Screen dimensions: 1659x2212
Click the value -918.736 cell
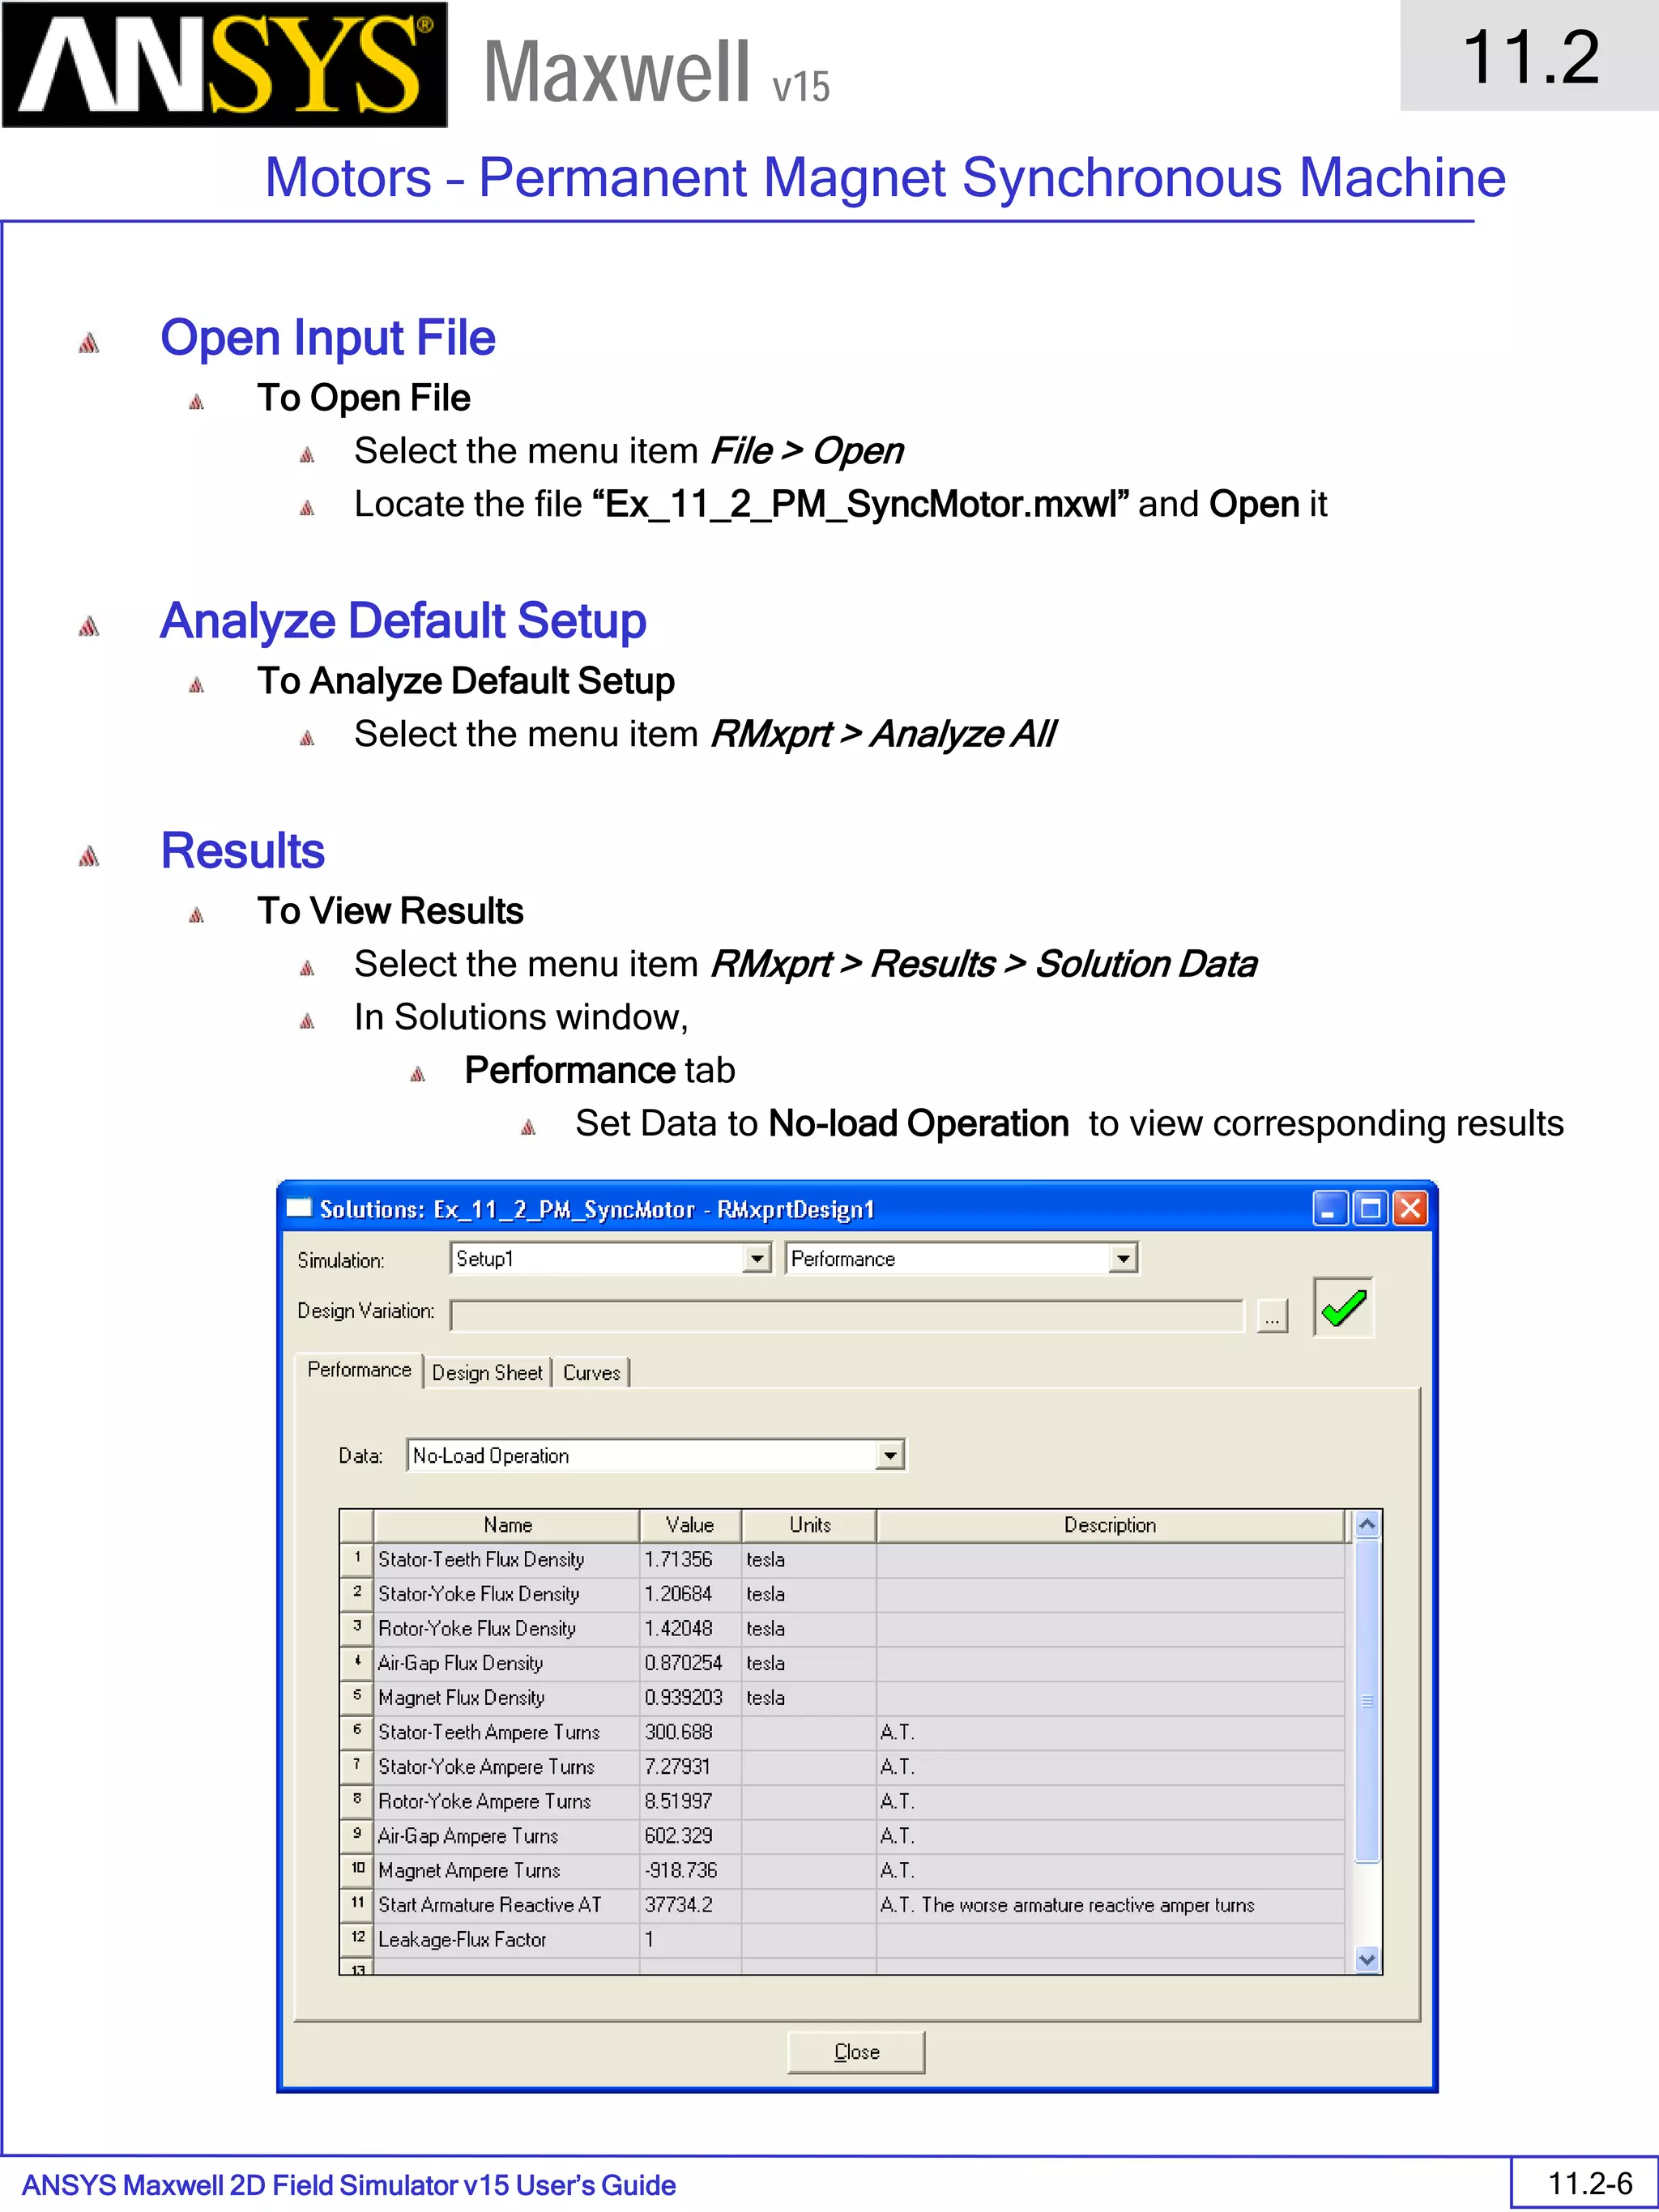click(690, 1870)
